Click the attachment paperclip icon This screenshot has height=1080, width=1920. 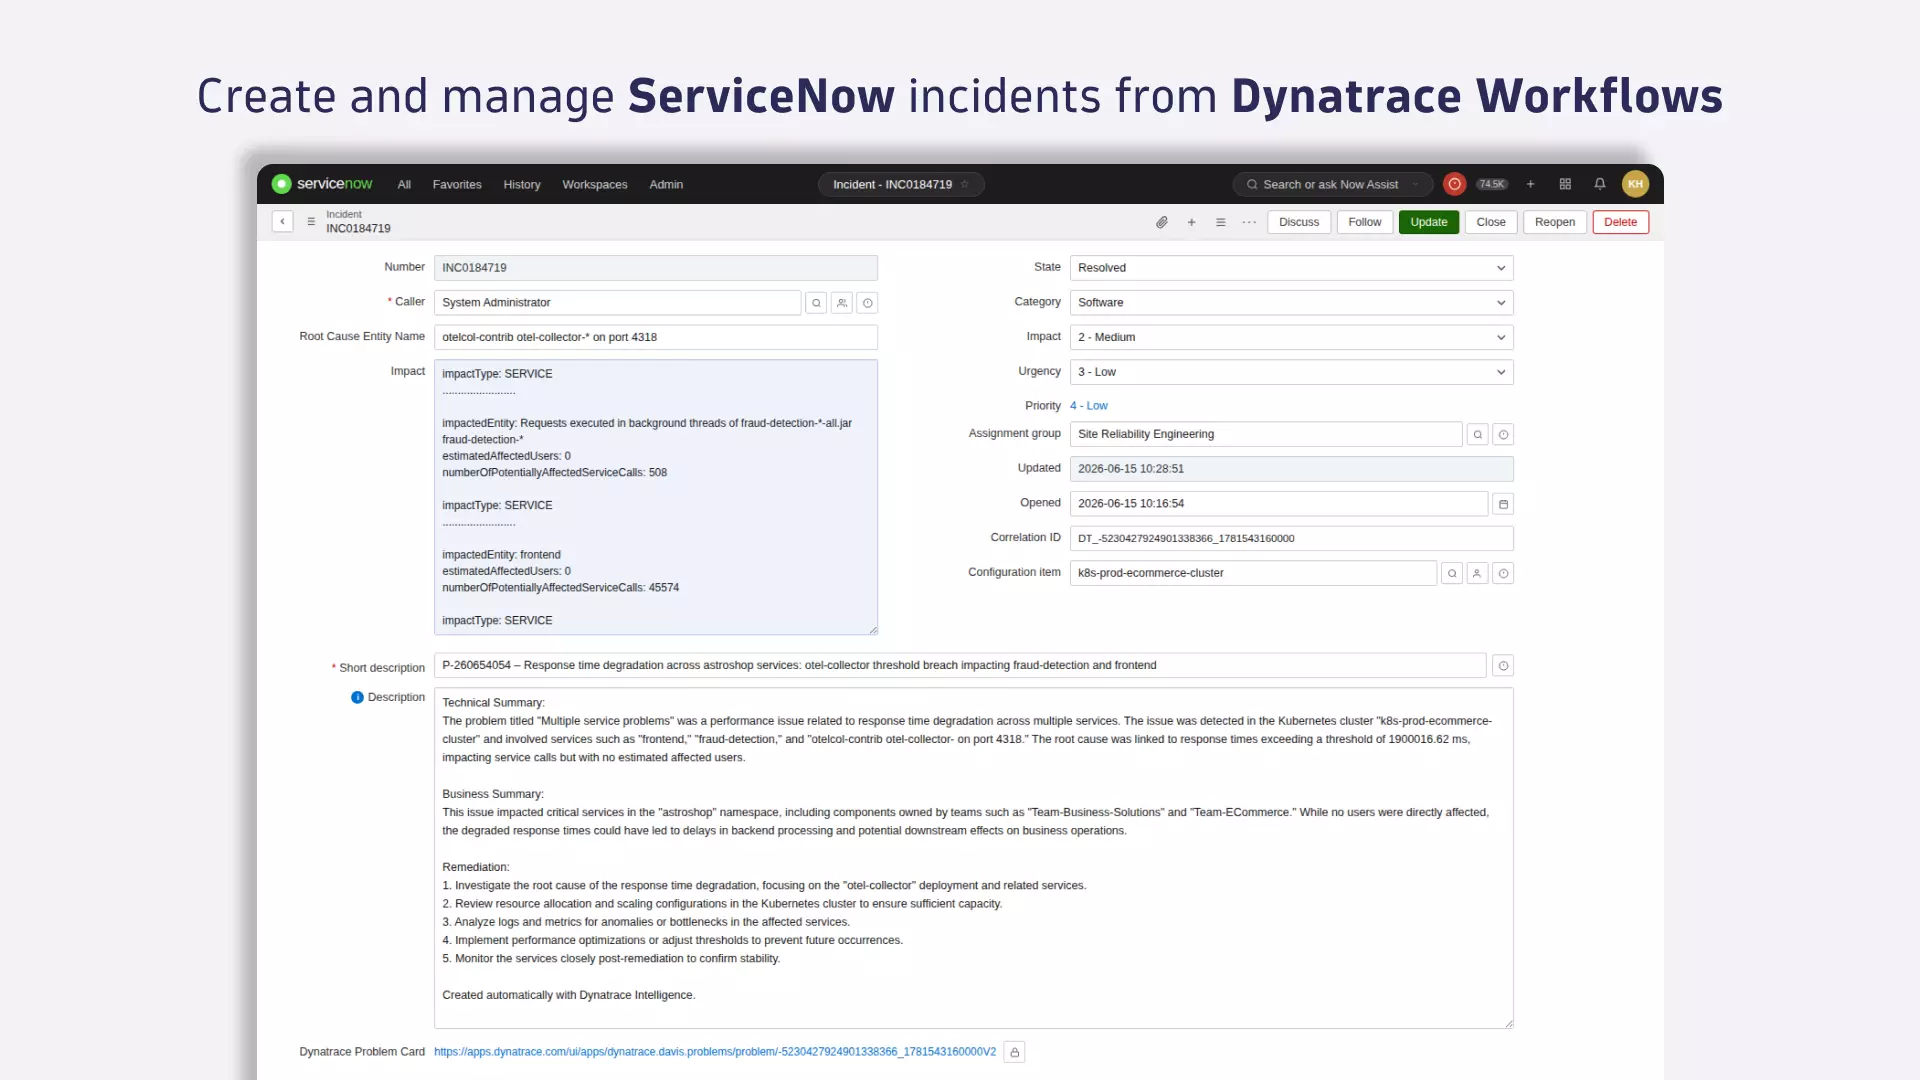click(1162, 222)
